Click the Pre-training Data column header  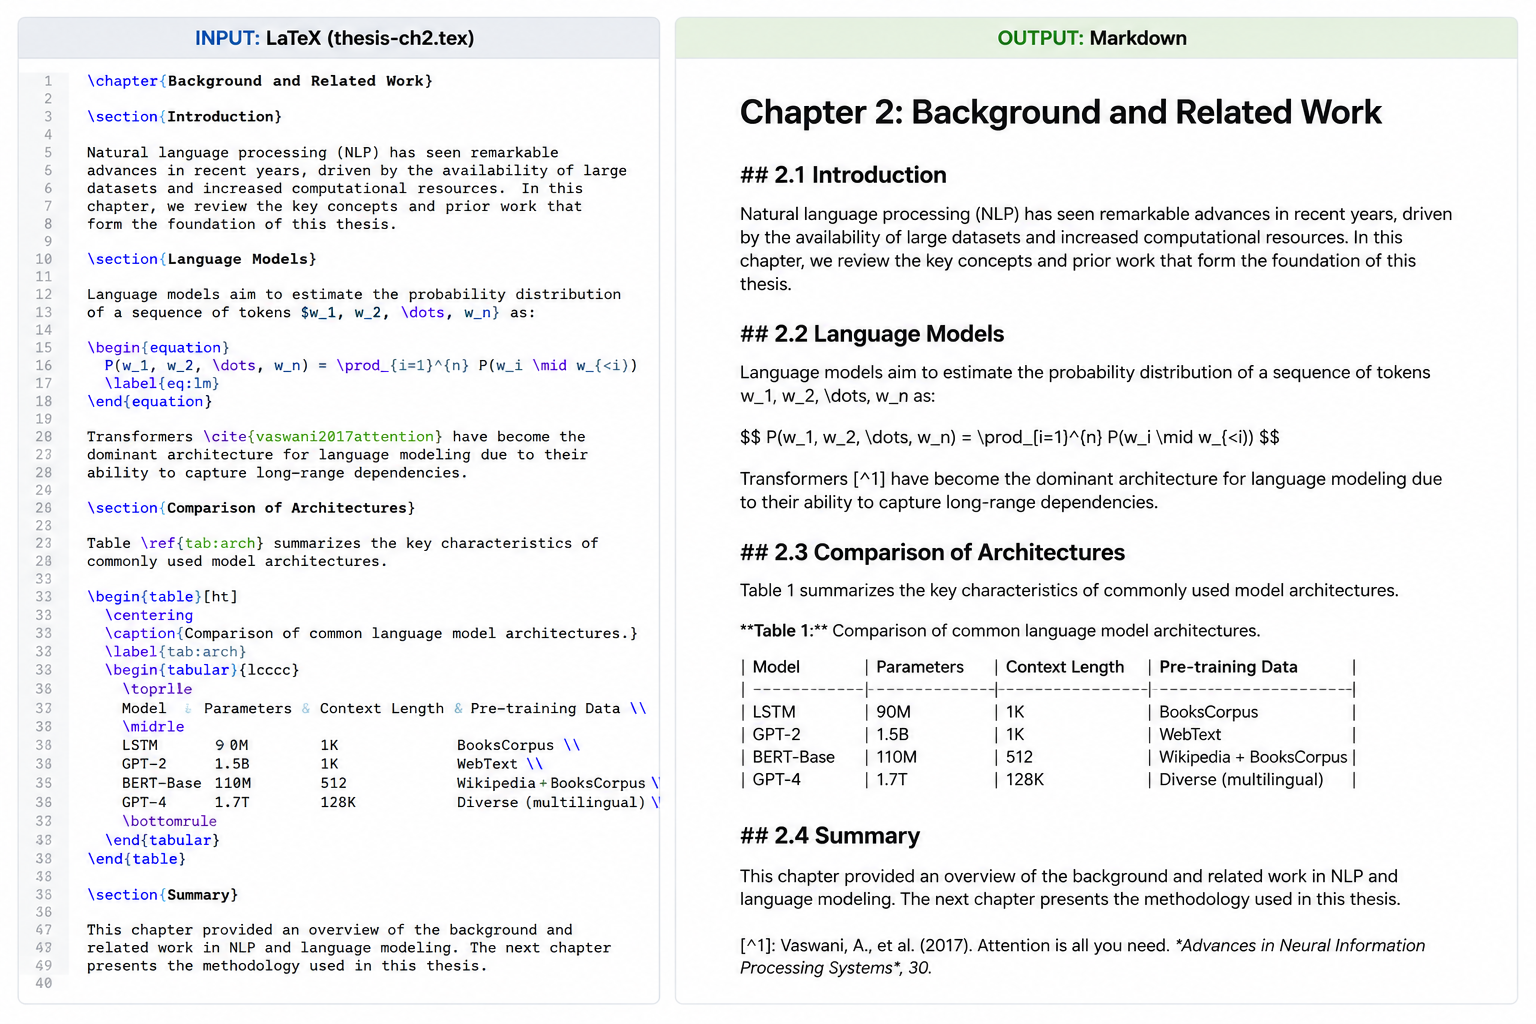tap(1228, 667)
